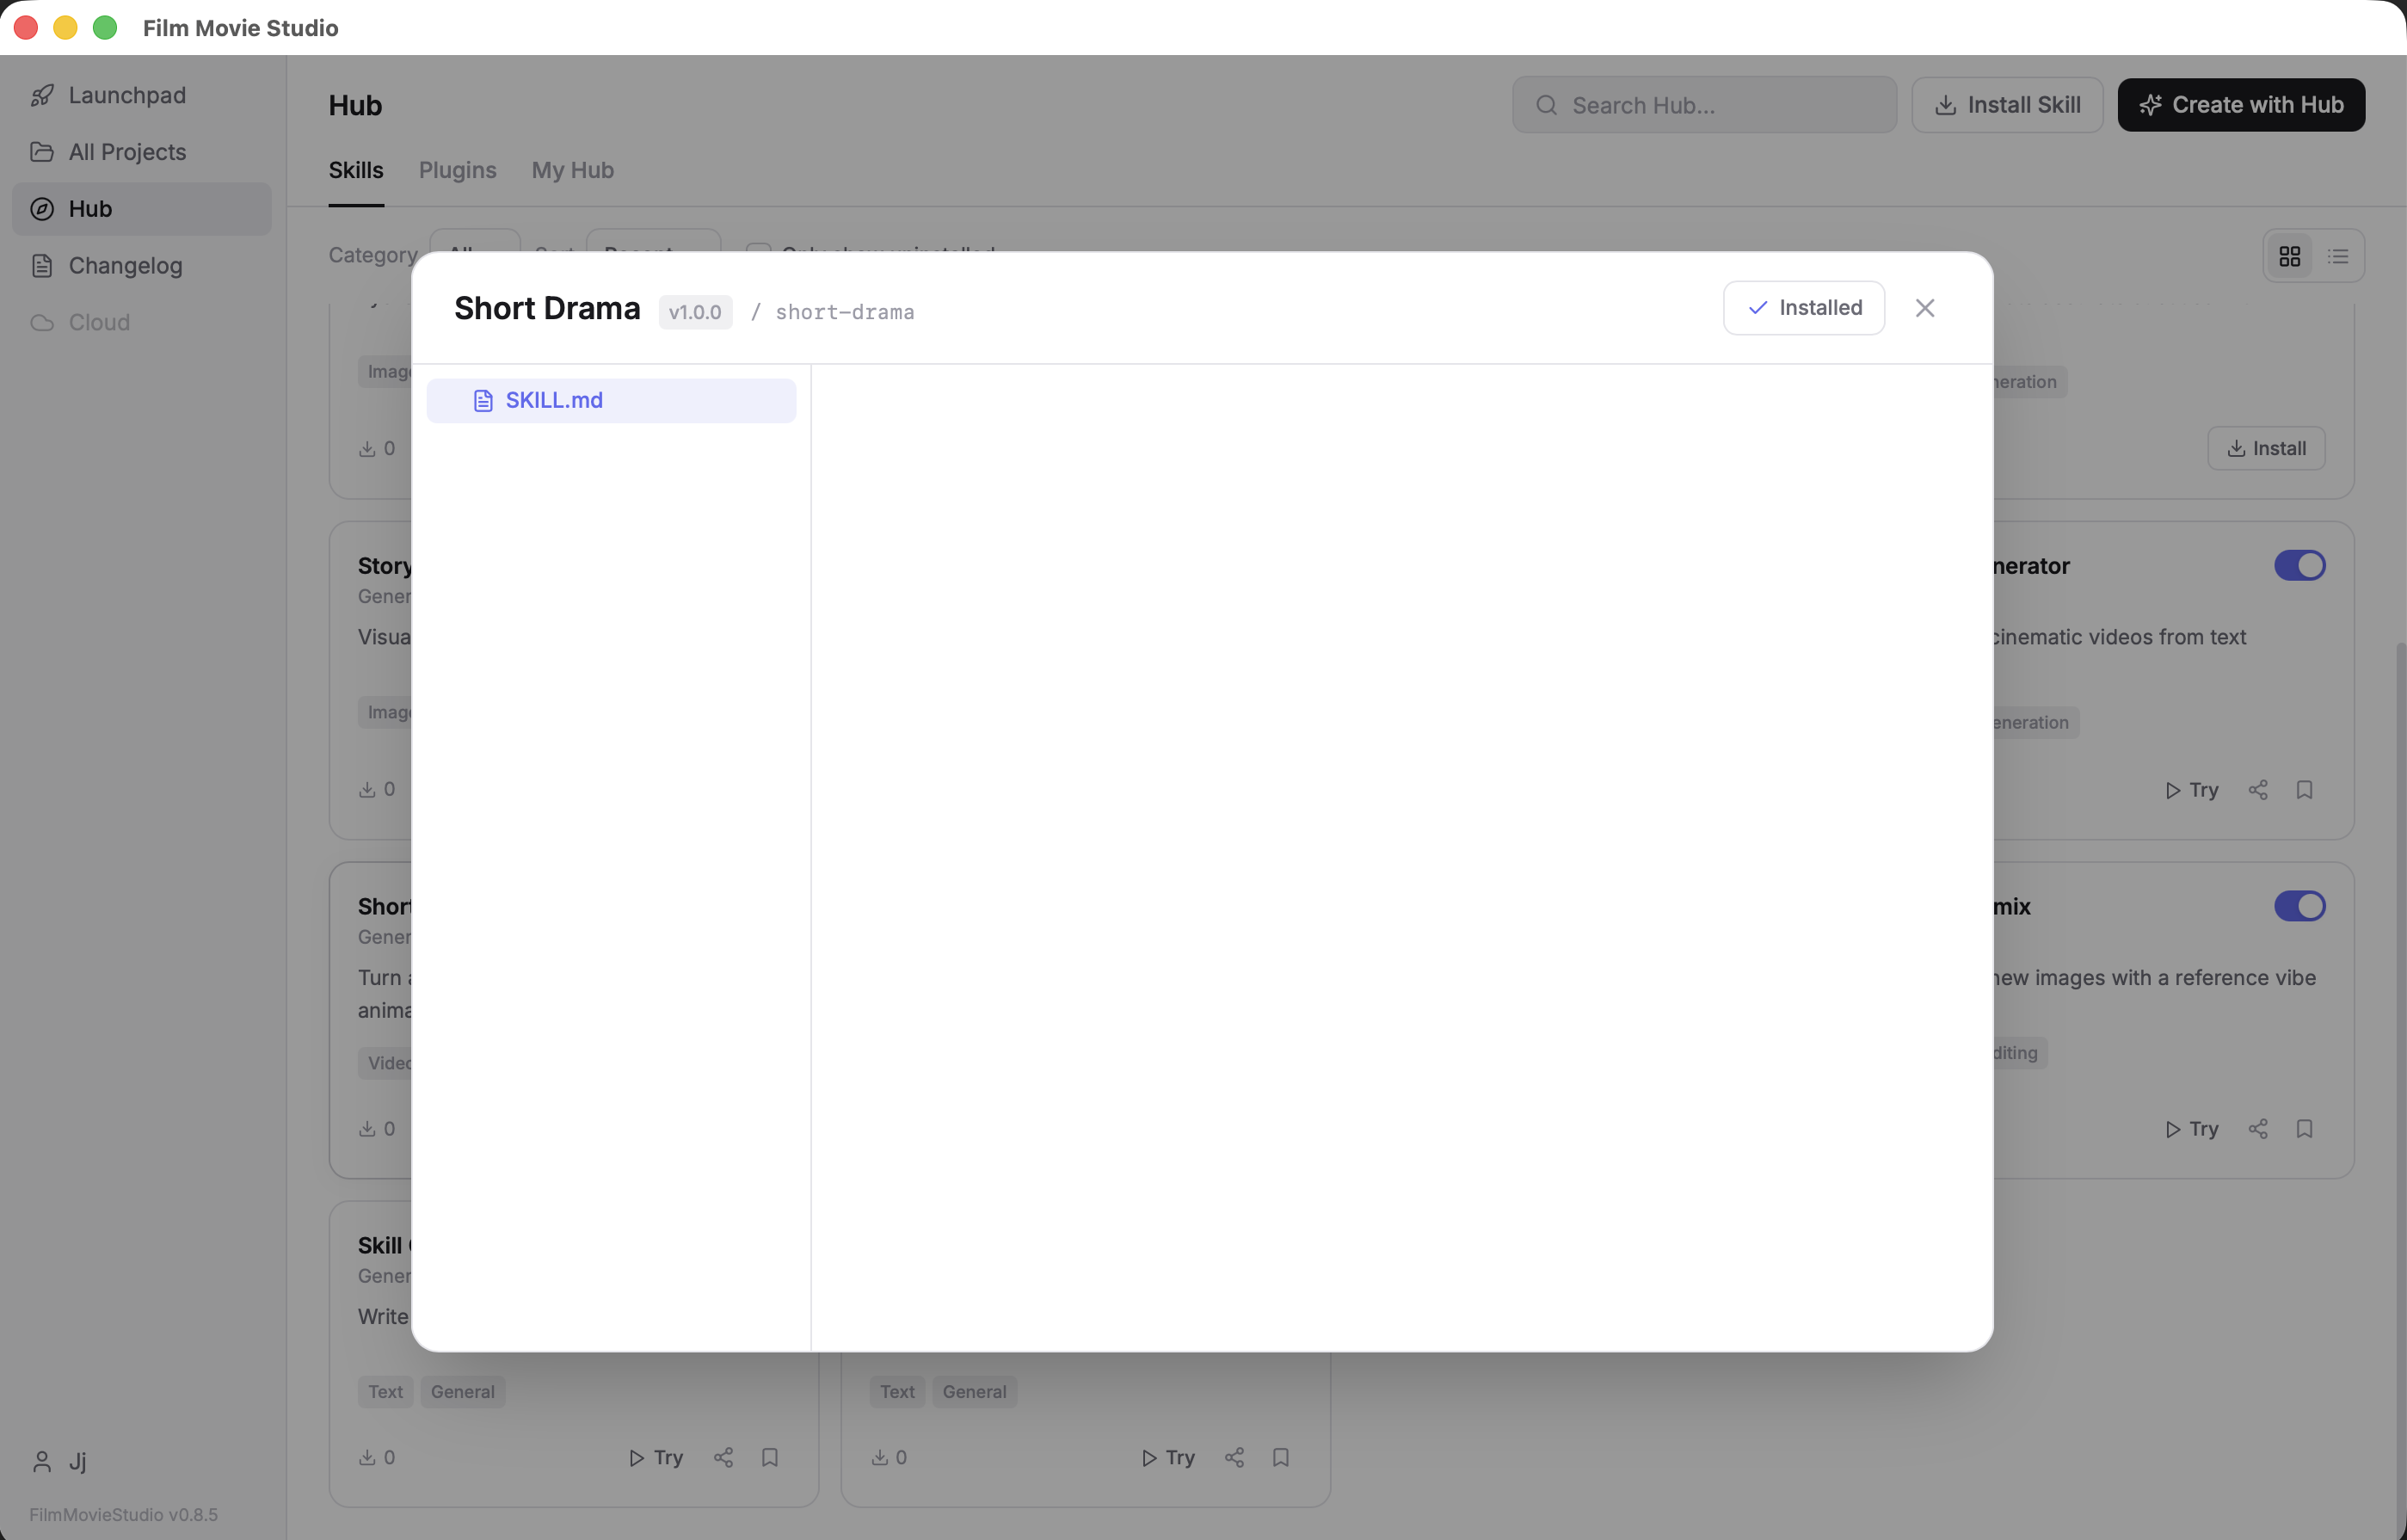The image size is (2407, 1540).
Task: Click the v1.0.0 version badge
Action: click(x=695, y=312)
